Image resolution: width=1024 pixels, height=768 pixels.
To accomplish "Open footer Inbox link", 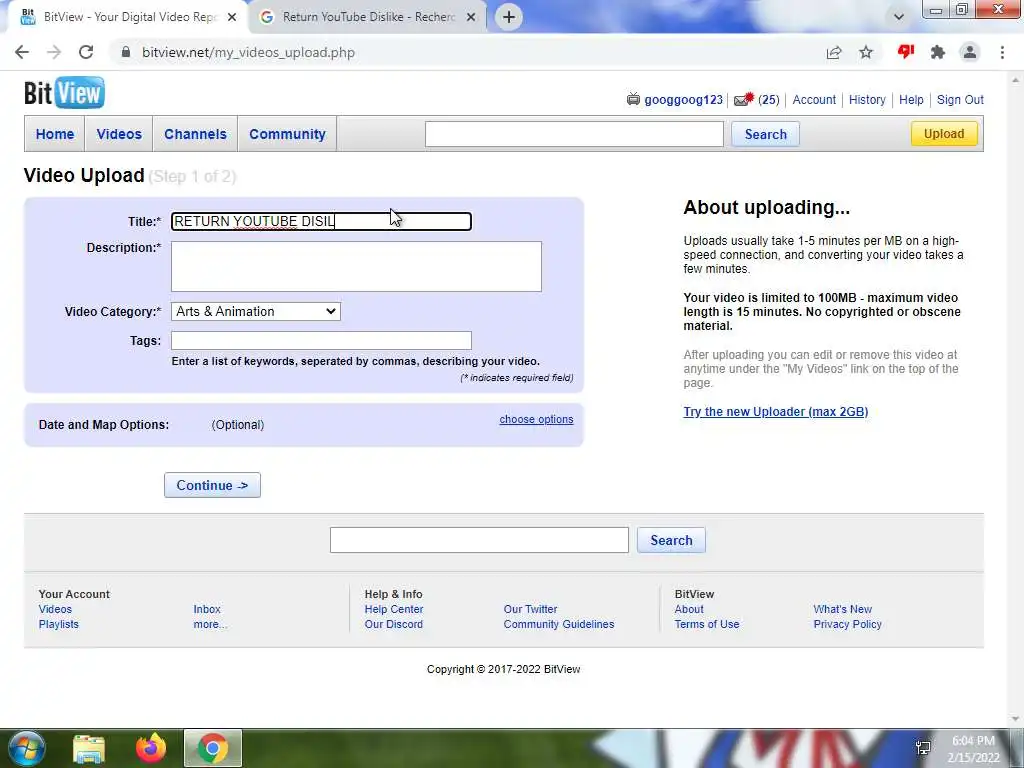I will tap(207, 609).
